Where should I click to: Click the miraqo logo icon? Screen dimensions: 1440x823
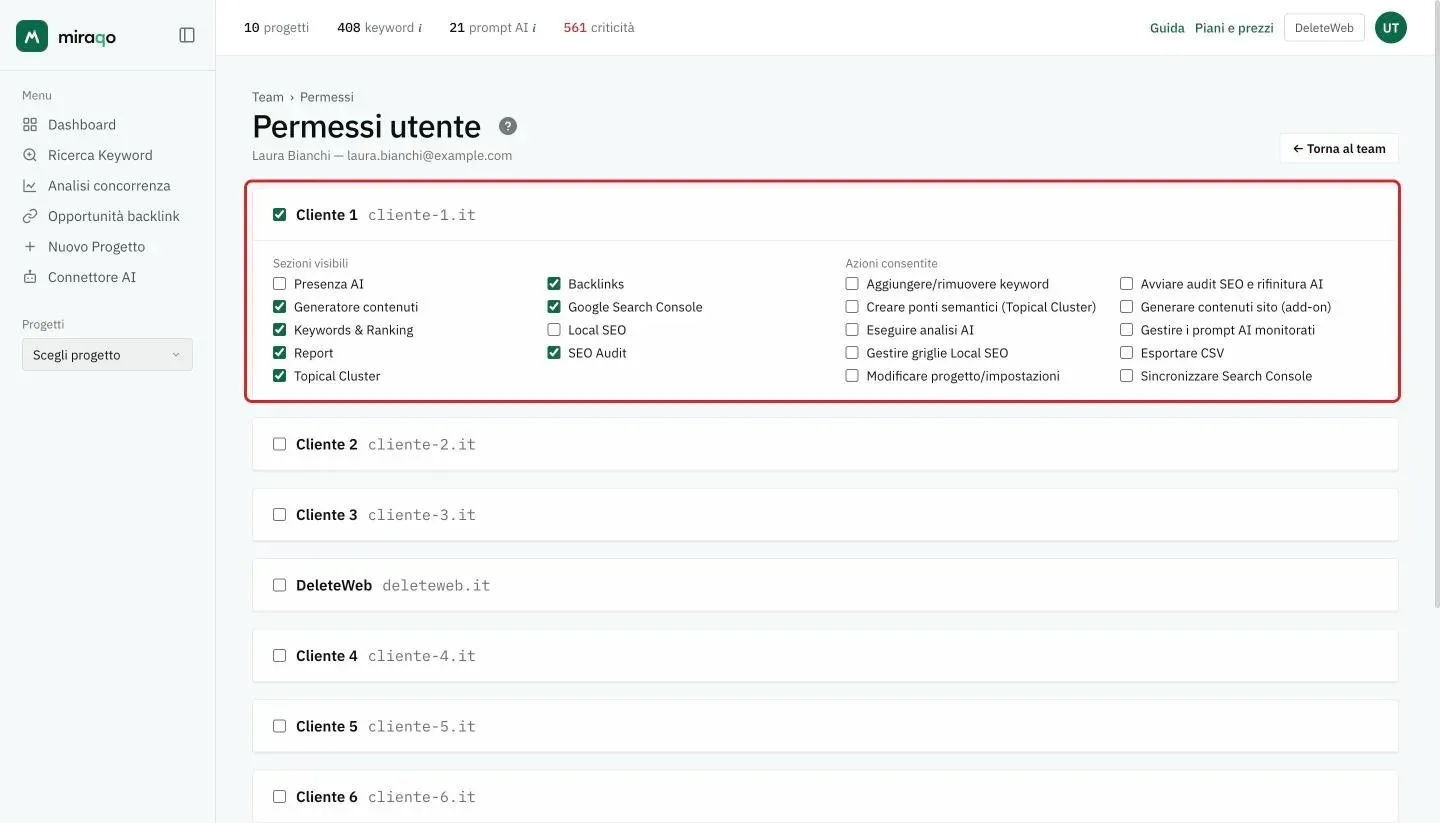point(32,36)
